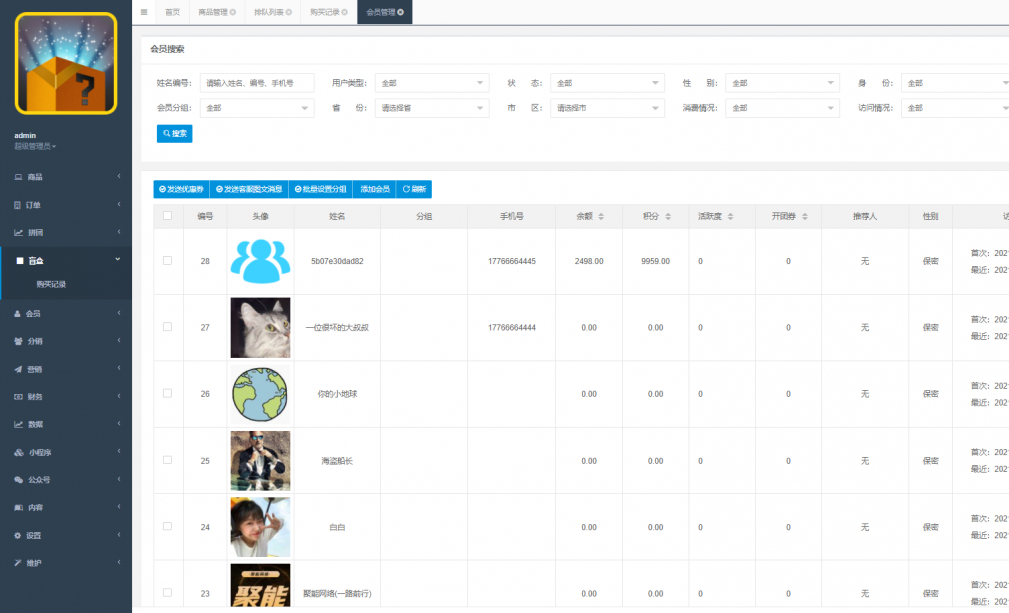1009x613 pixels.
Task: Open the 商品 menu icon in sidebar
Action: (x=18, y=177)
